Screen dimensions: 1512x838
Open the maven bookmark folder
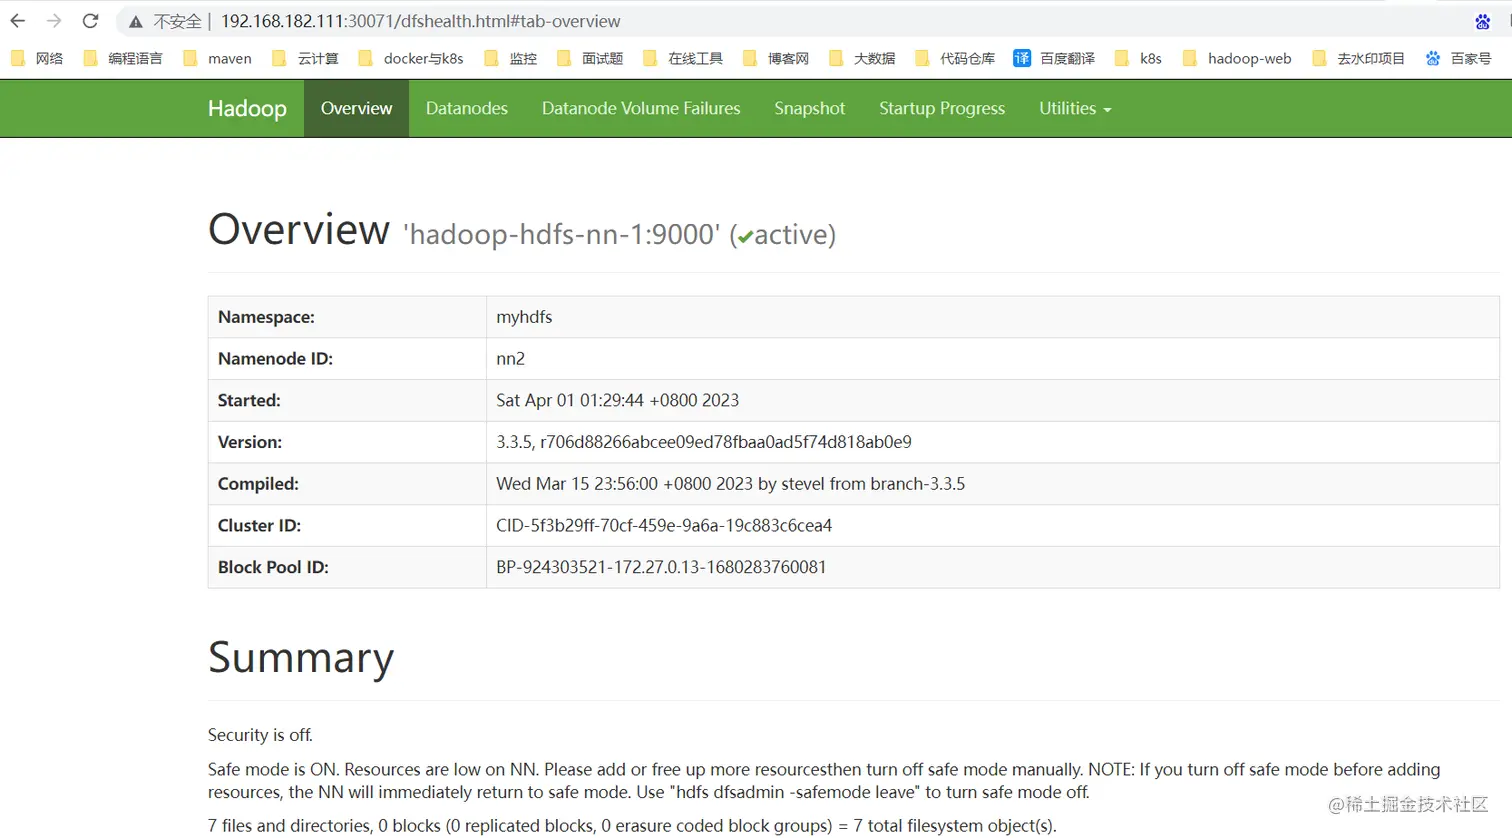click(217, 58)
